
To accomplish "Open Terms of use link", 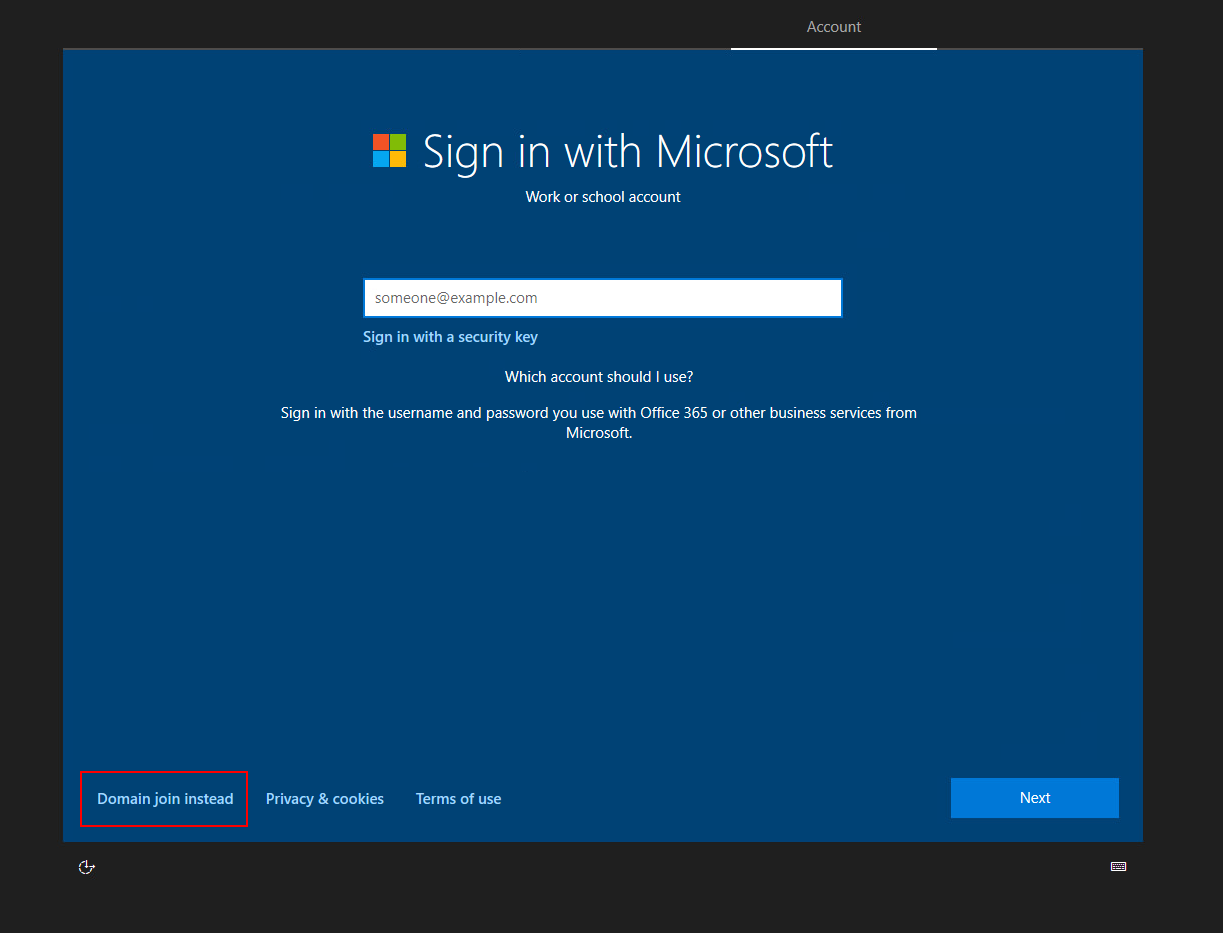I will (459, 799).
